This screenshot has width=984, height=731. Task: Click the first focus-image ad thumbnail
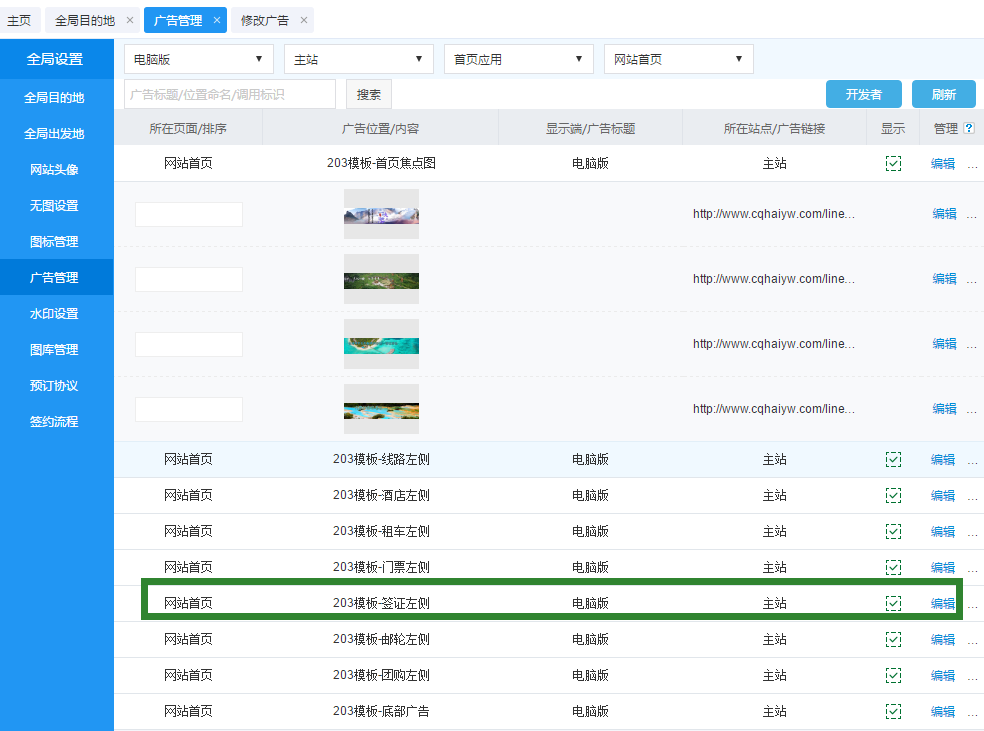click(x=381, y=214)
